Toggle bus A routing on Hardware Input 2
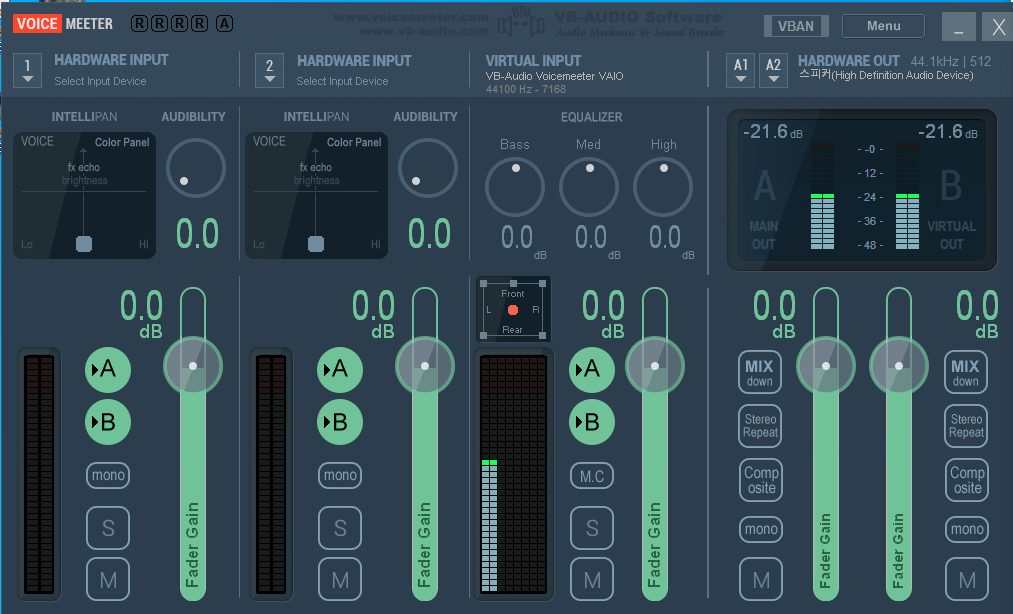Screen dimensions: 1013x614 tap(340, 370)
